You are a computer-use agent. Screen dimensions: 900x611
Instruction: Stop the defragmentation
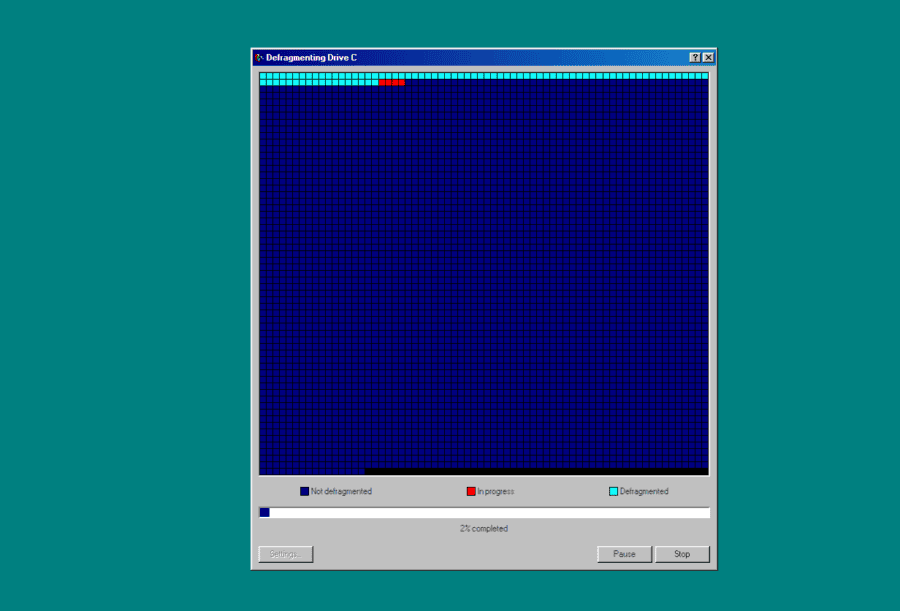tap(682, 554)
